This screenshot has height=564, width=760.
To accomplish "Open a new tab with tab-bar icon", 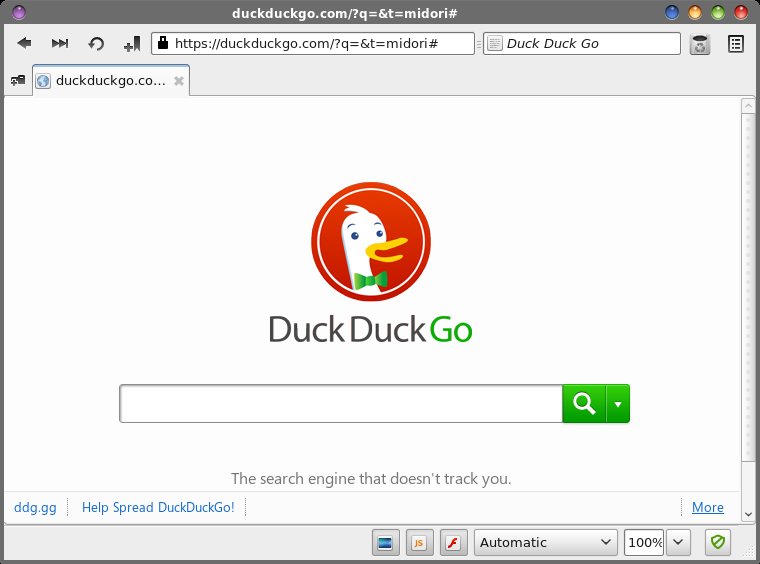I will click(18, 80).
